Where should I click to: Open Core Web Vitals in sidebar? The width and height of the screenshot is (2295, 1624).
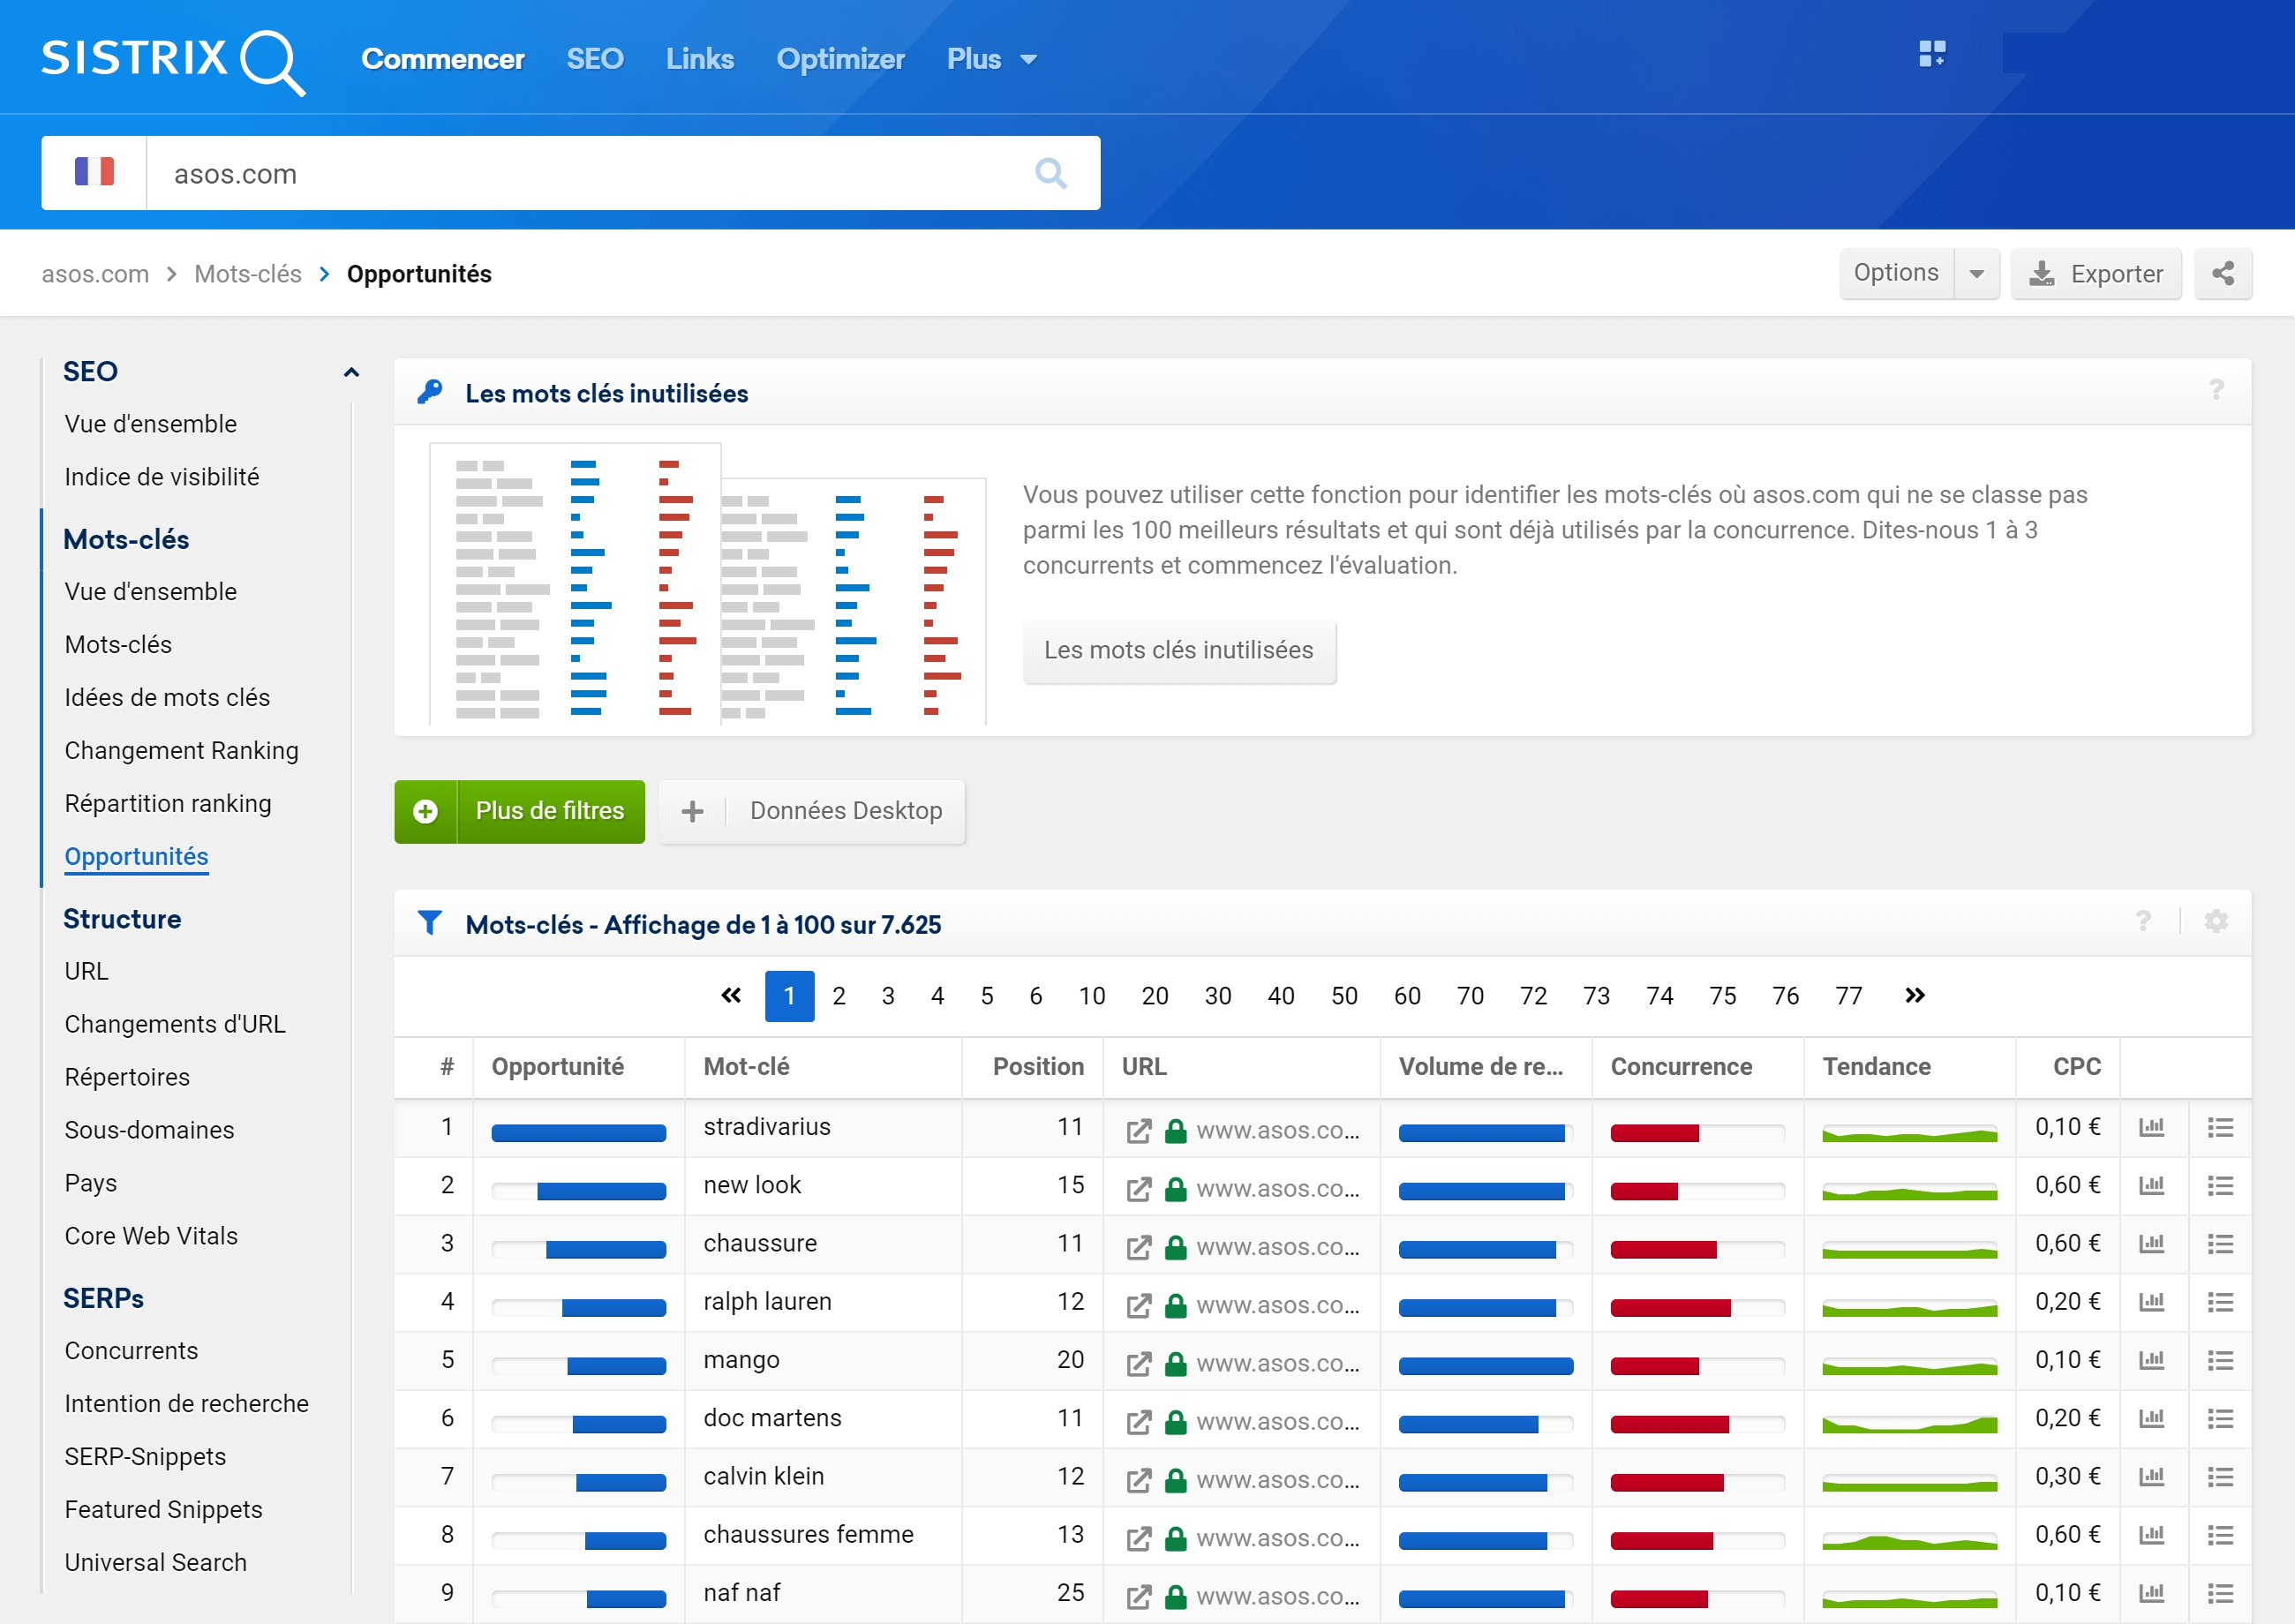[x=151, y=1236]
